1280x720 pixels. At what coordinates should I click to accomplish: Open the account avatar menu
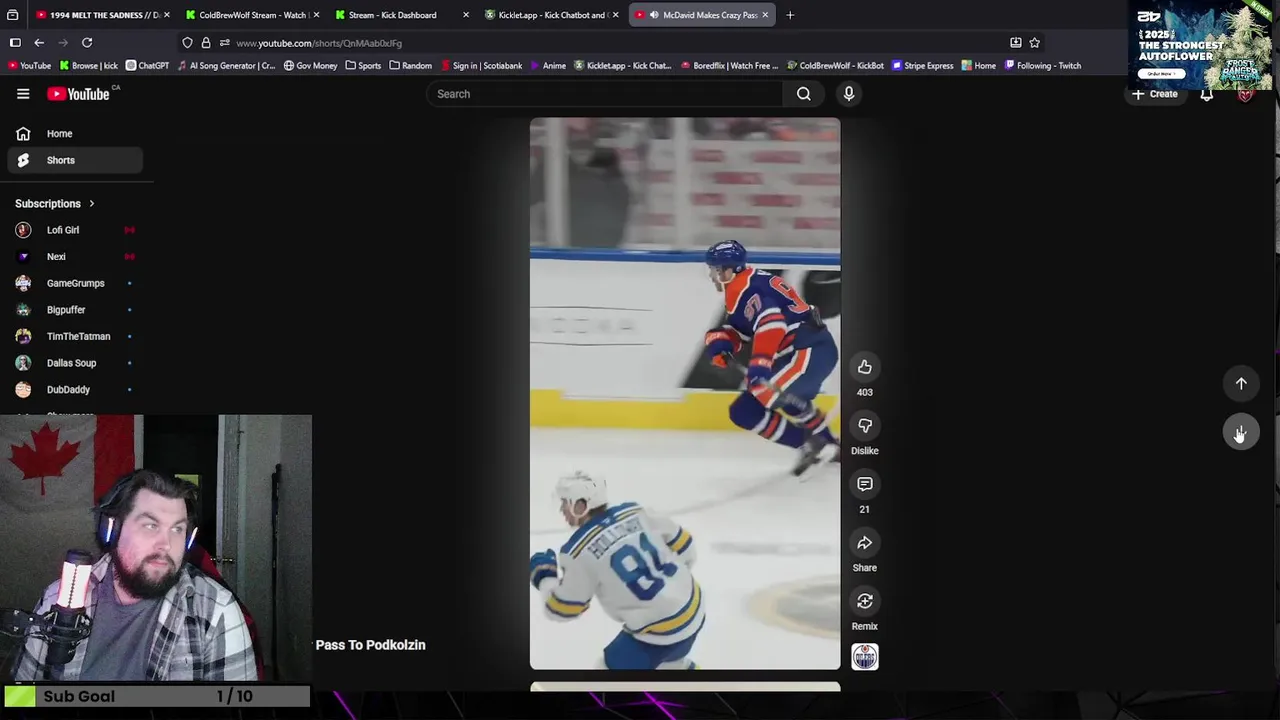(x=1245, y=94)
